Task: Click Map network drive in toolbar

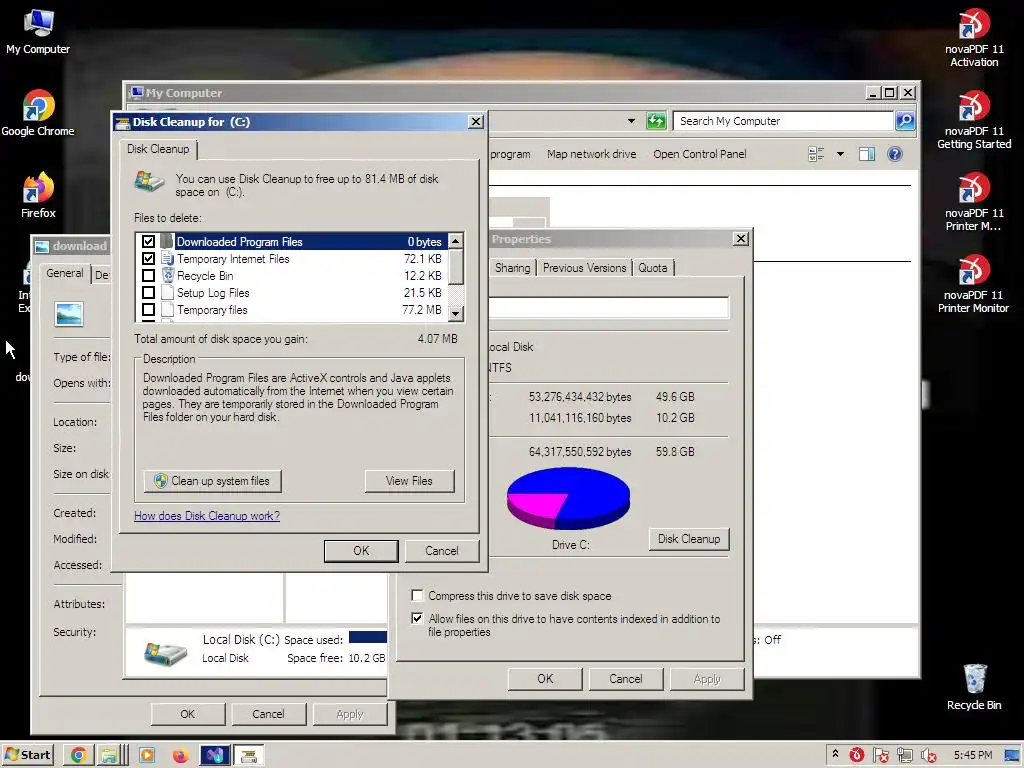Action: 592,154
